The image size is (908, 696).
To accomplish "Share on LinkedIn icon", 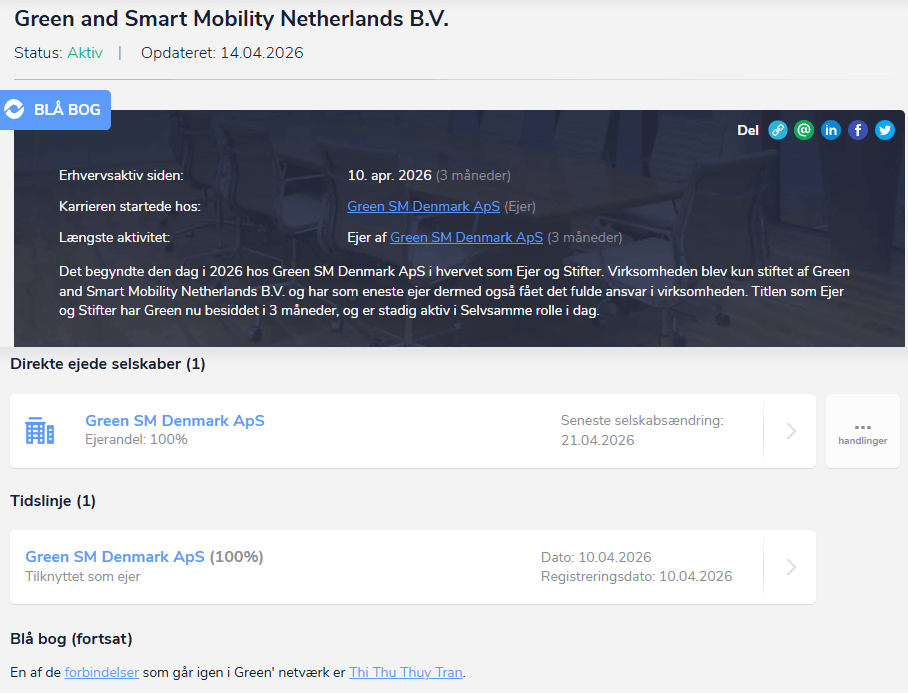I will [831, 130].
